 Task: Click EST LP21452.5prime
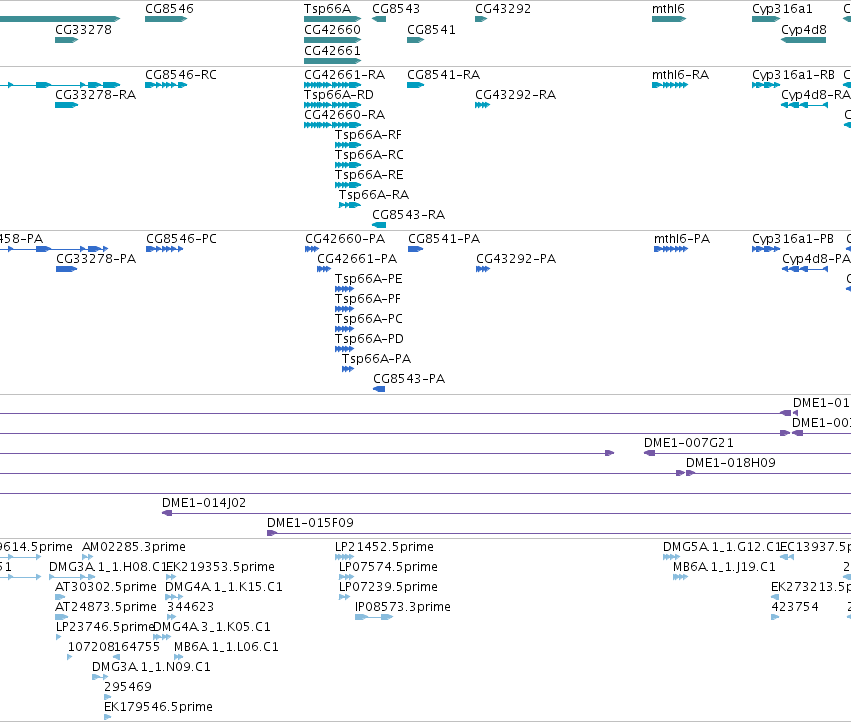click(x=344, y=557)
